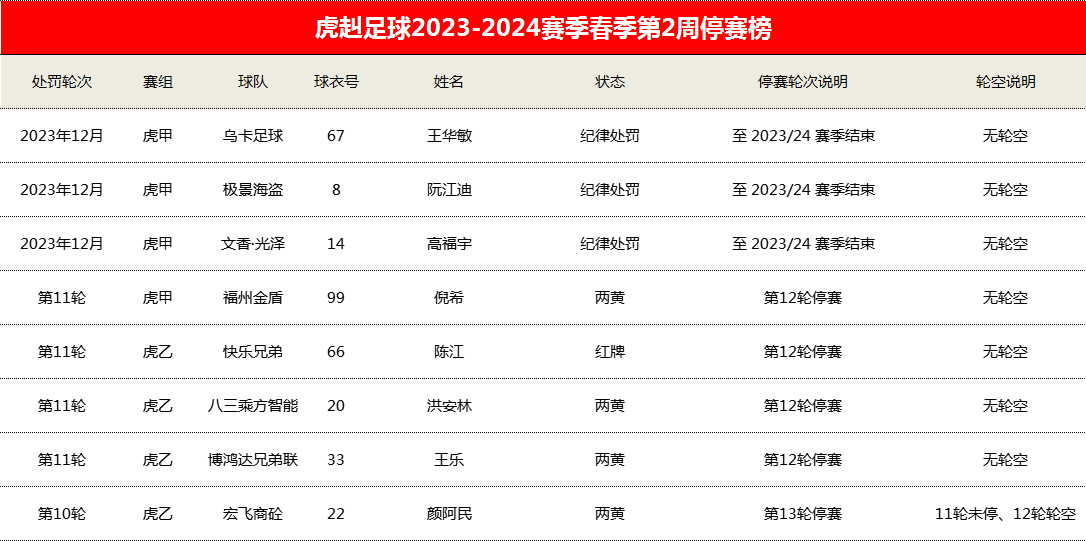Image resolution: width=1086 pixels, height=541 pixels.
Task: Click 第12轮停赛 in 八三乘方智能 row
Action: click(x=803, y=406)
